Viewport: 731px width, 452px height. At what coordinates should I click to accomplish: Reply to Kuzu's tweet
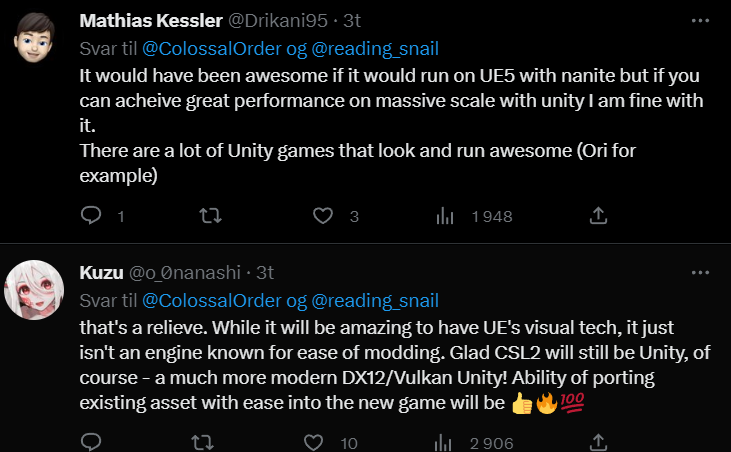[x=91, y=442]
